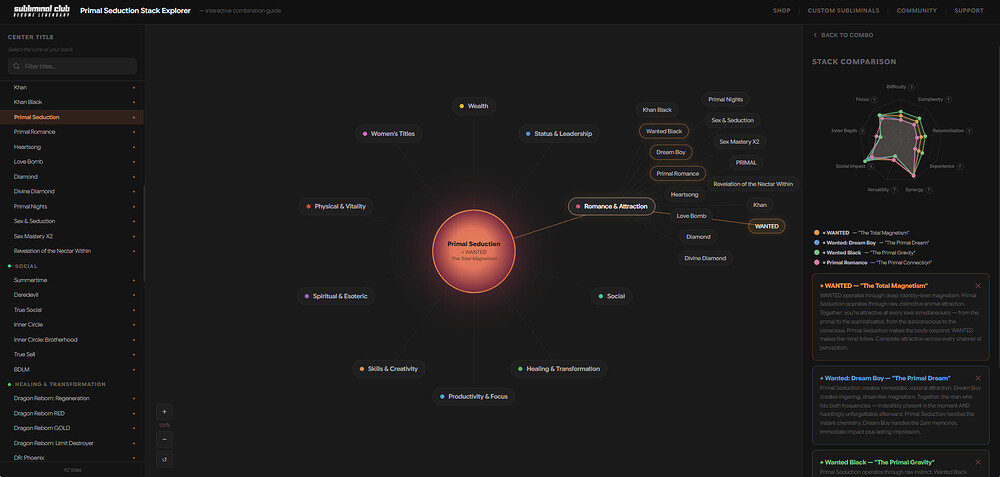Click the Filter titles search field

click(x=72, y=66)
